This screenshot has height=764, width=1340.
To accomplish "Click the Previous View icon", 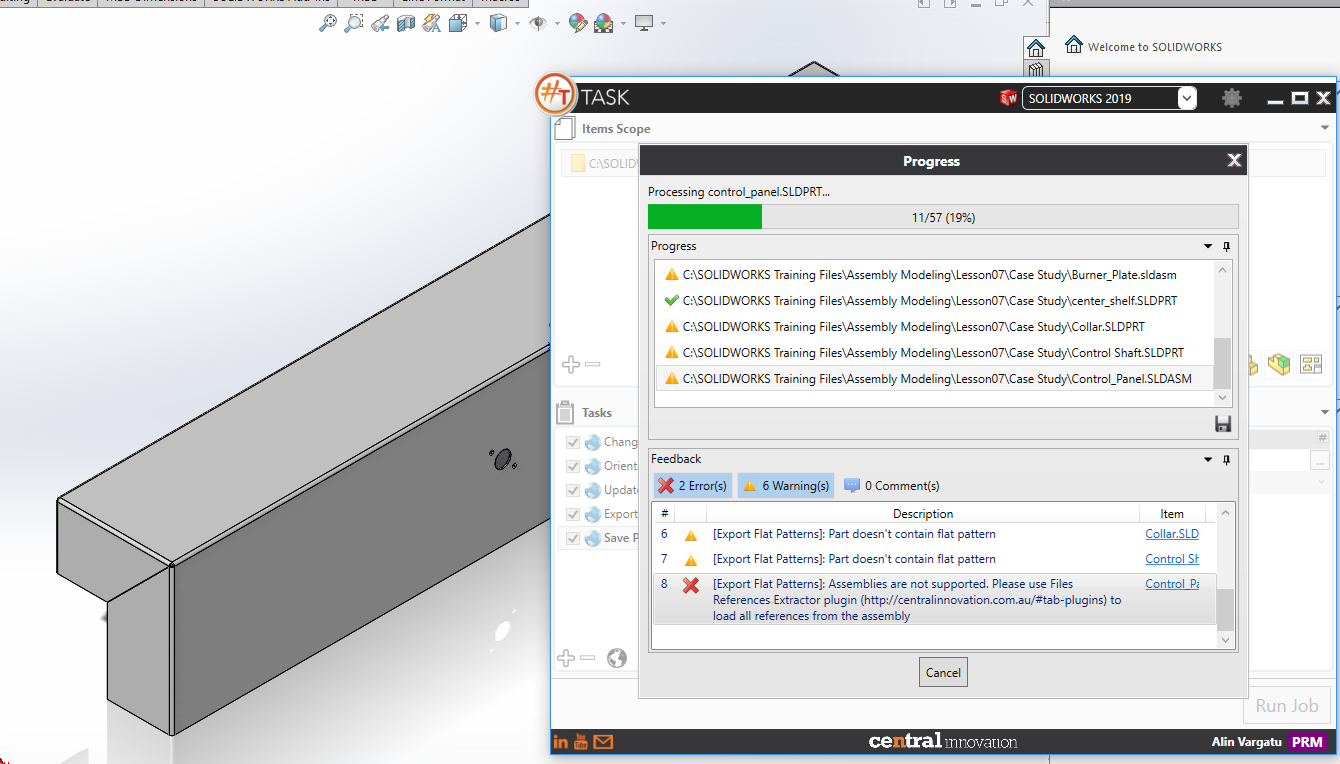I will click(x=380, y=23).
